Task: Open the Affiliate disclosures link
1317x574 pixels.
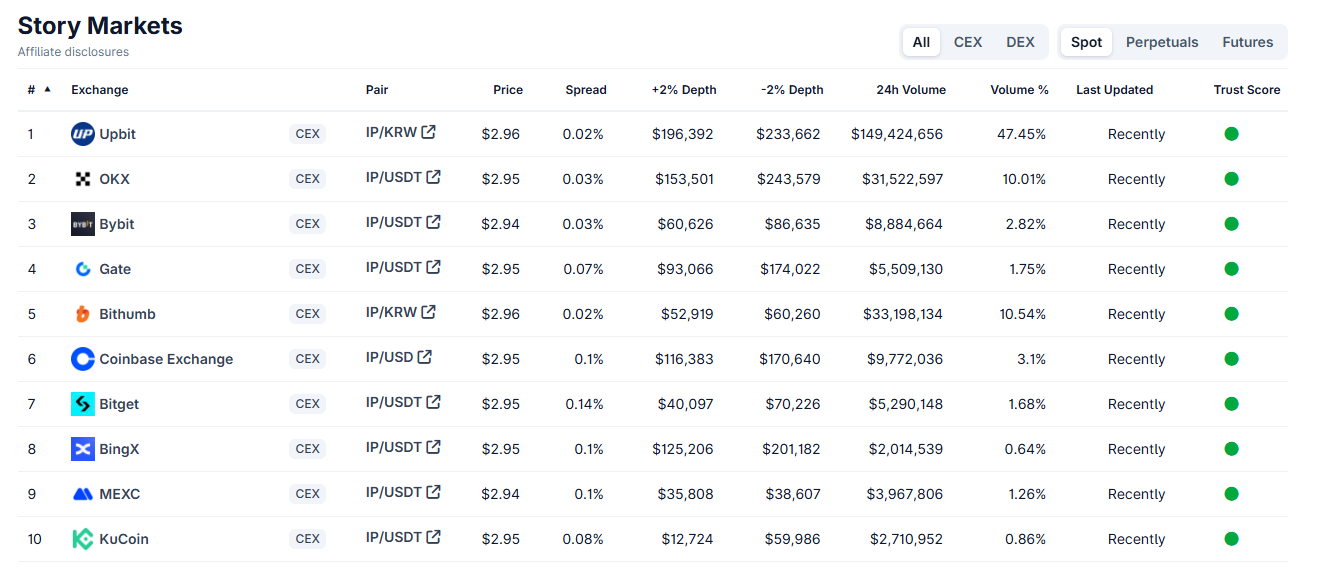Action: point(73,52)
